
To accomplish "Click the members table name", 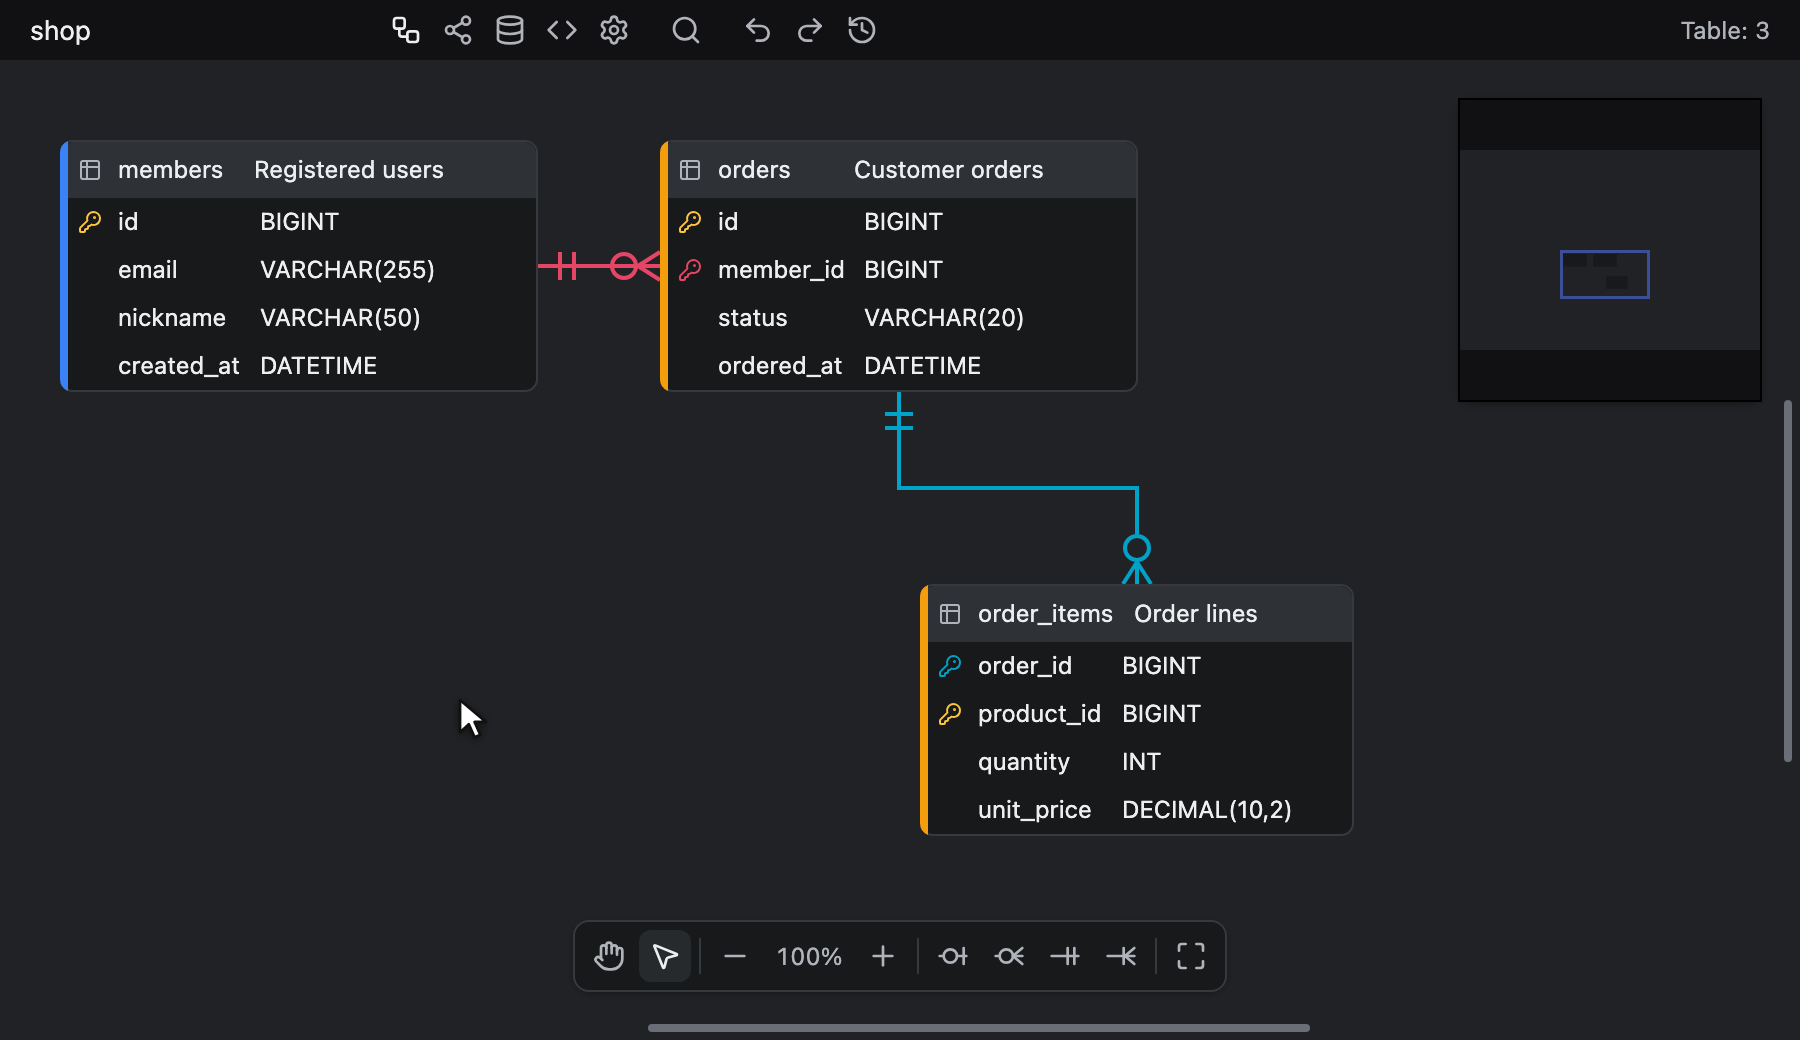I will 170,170.
